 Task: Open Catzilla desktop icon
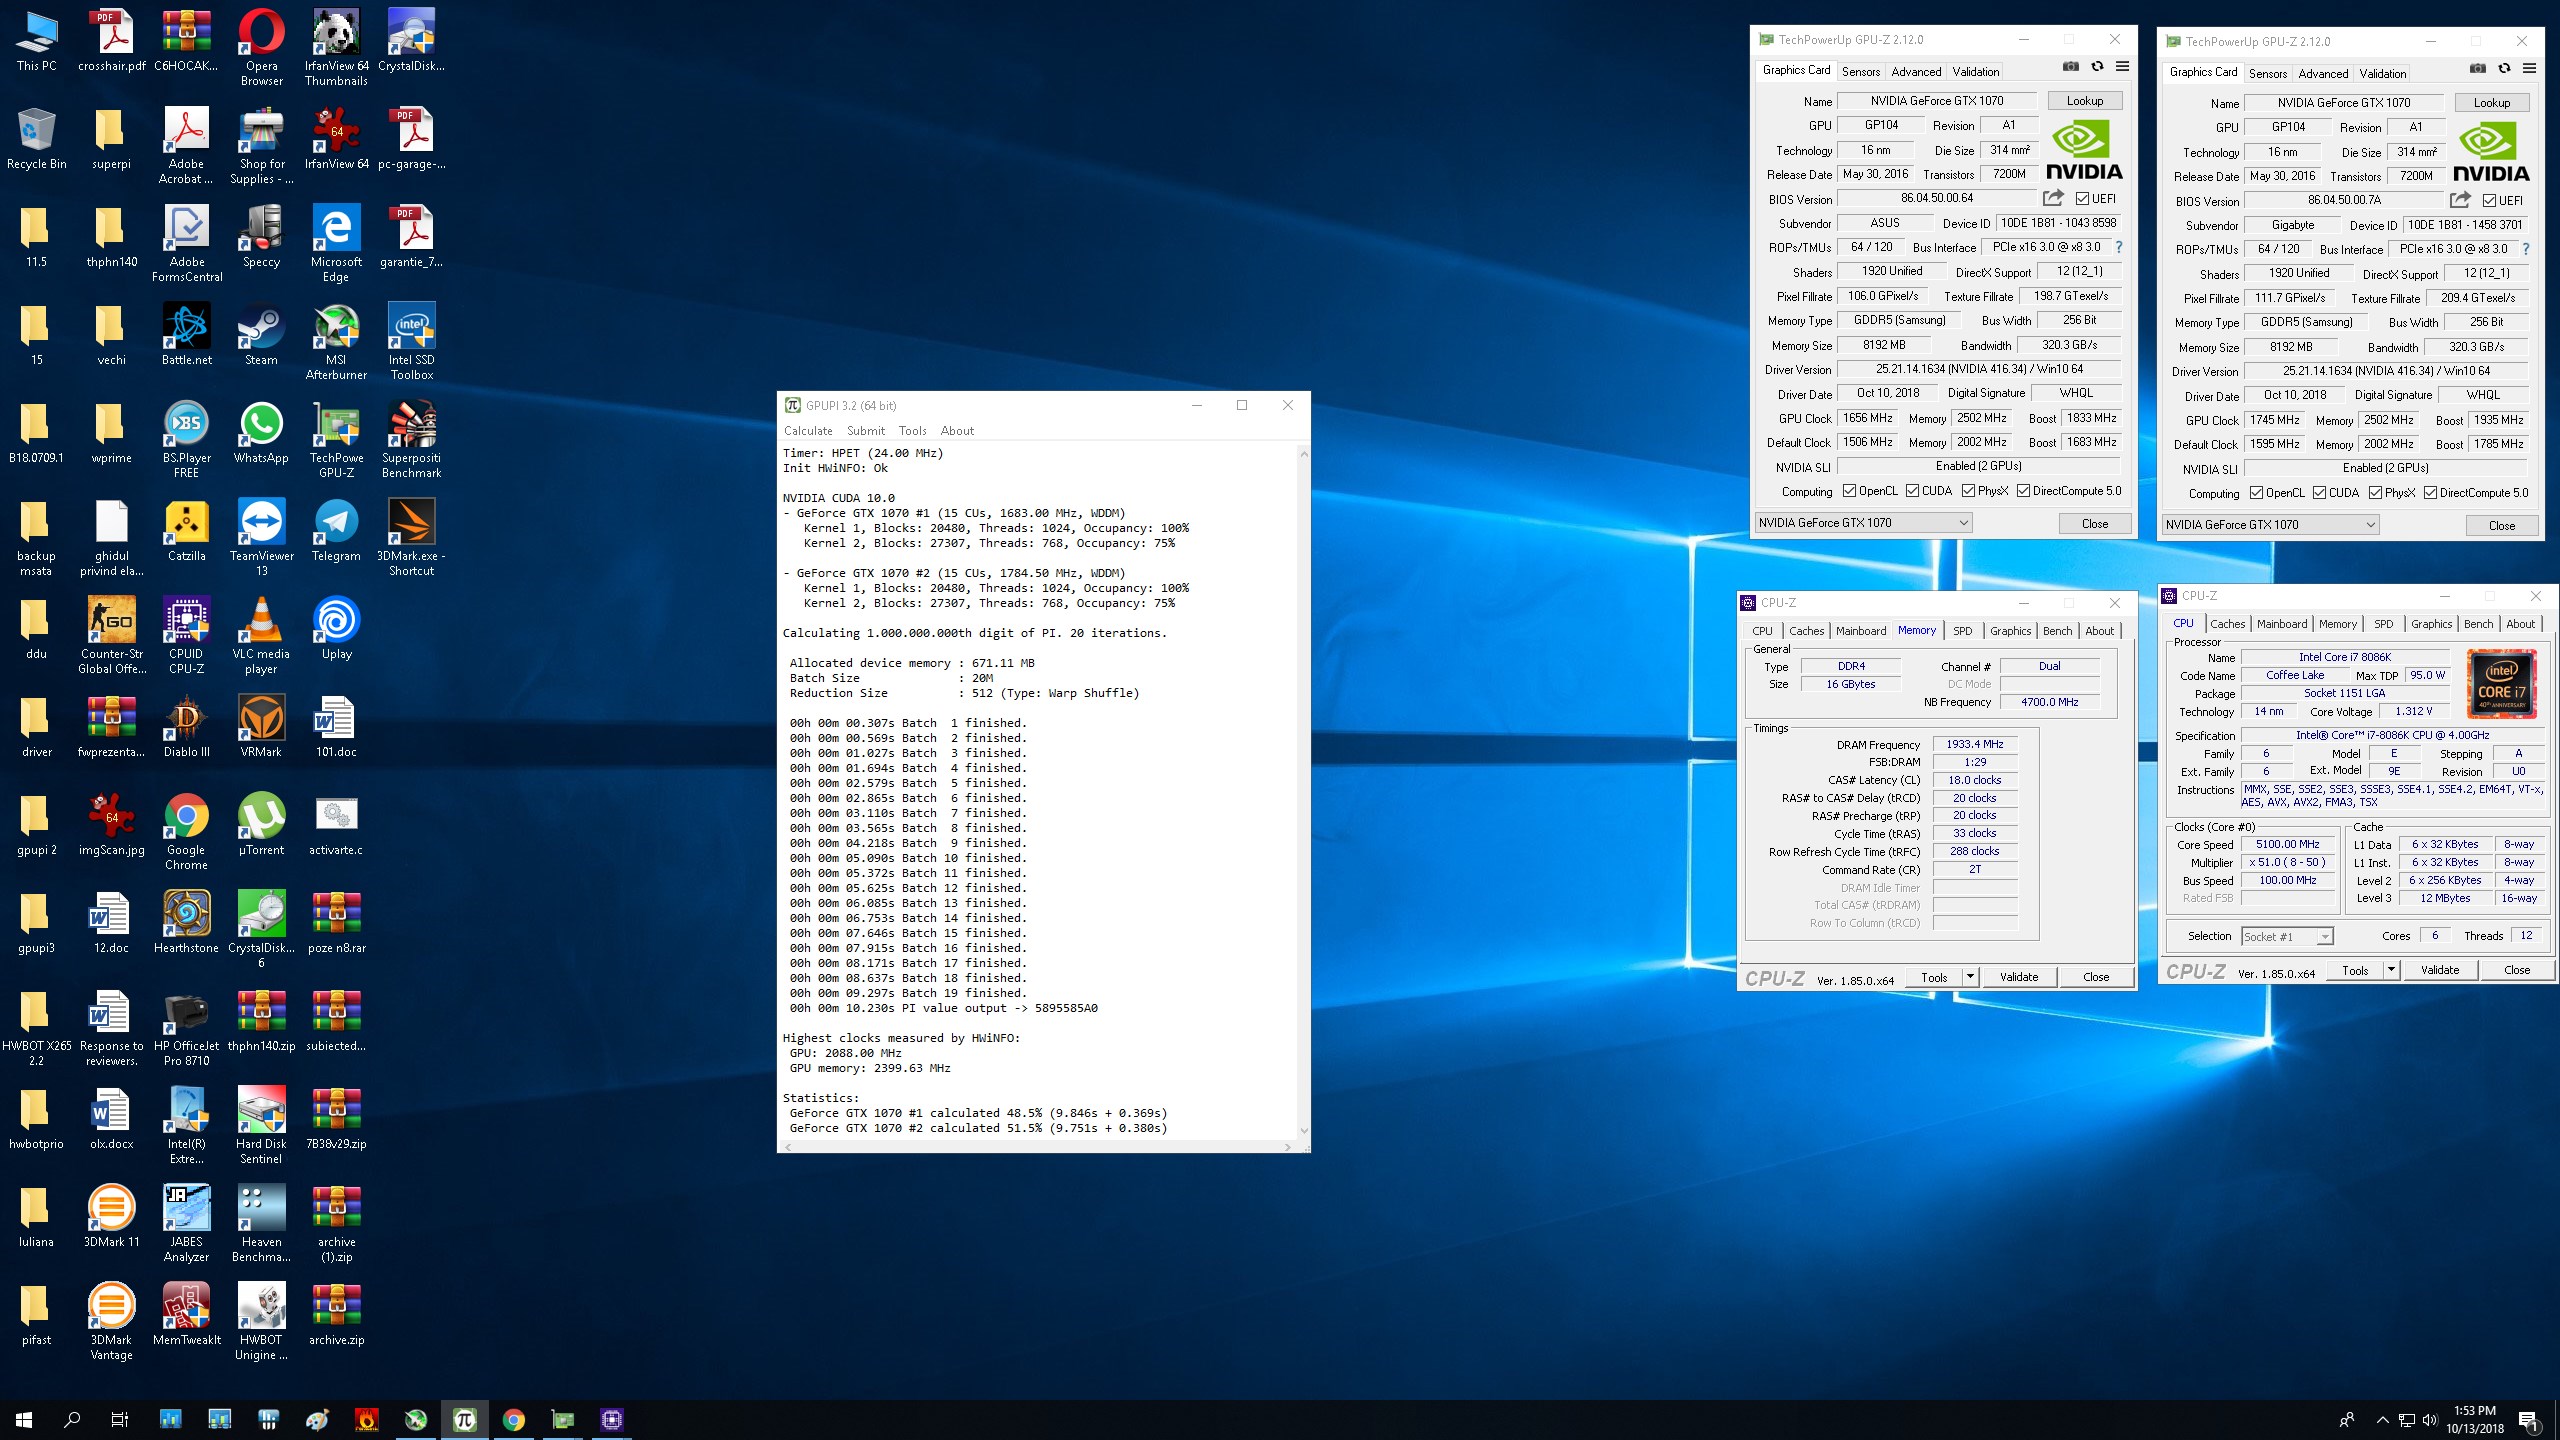pos(187,531)
